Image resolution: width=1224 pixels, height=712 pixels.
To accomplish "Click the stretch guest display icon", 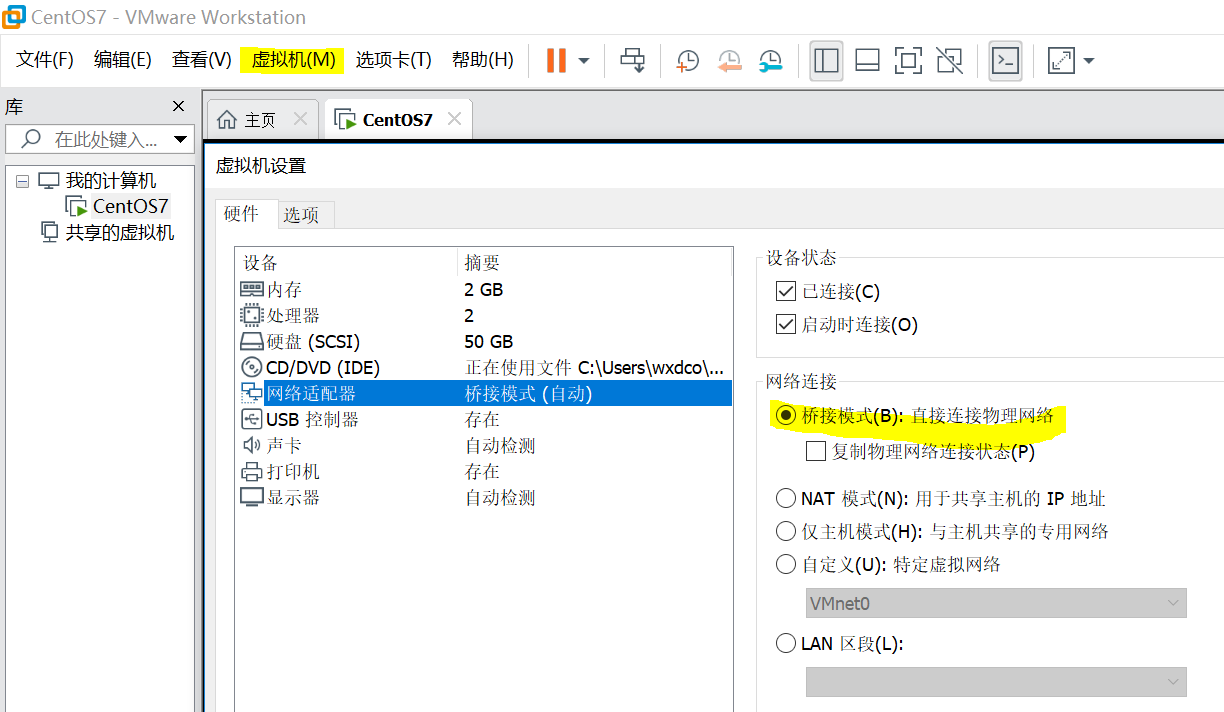I will point(1060,61).
